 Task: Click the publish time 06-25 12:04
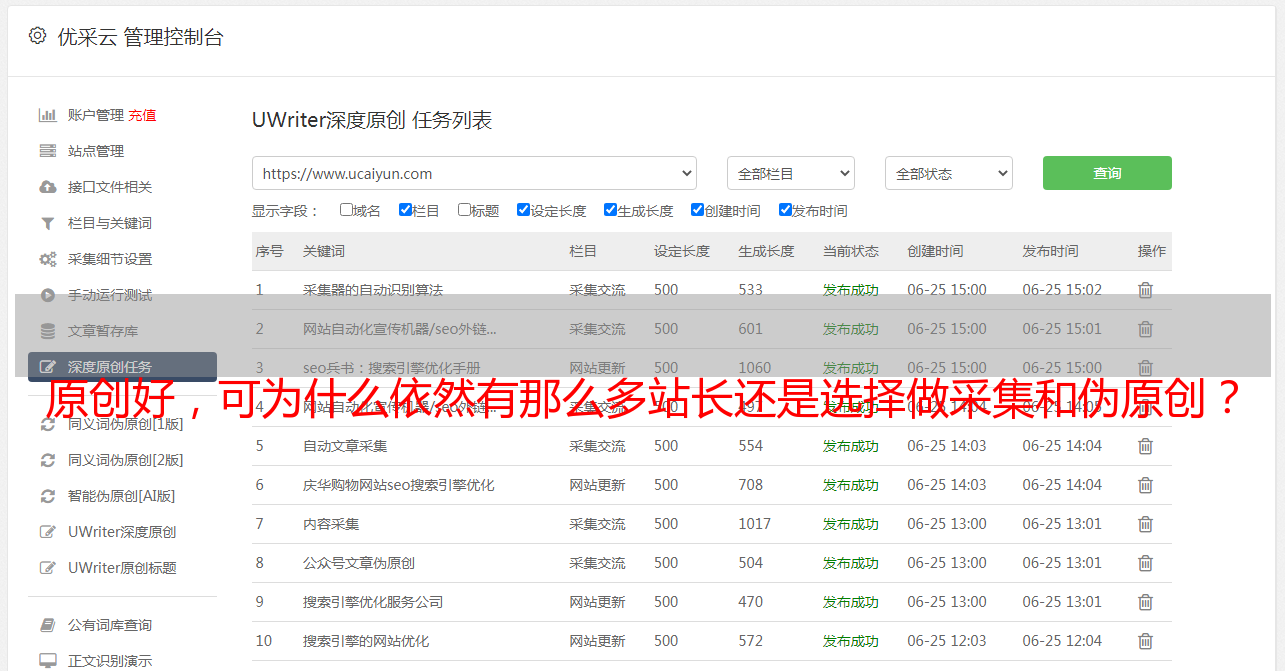tap(1062, 641)
